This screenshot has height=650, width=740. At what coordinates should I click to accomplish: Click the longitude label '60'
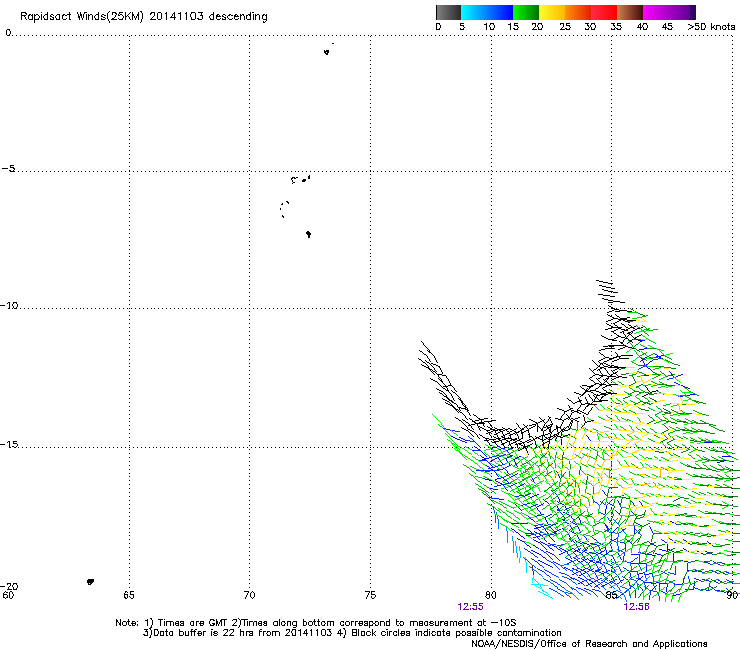tap(8, 595)
